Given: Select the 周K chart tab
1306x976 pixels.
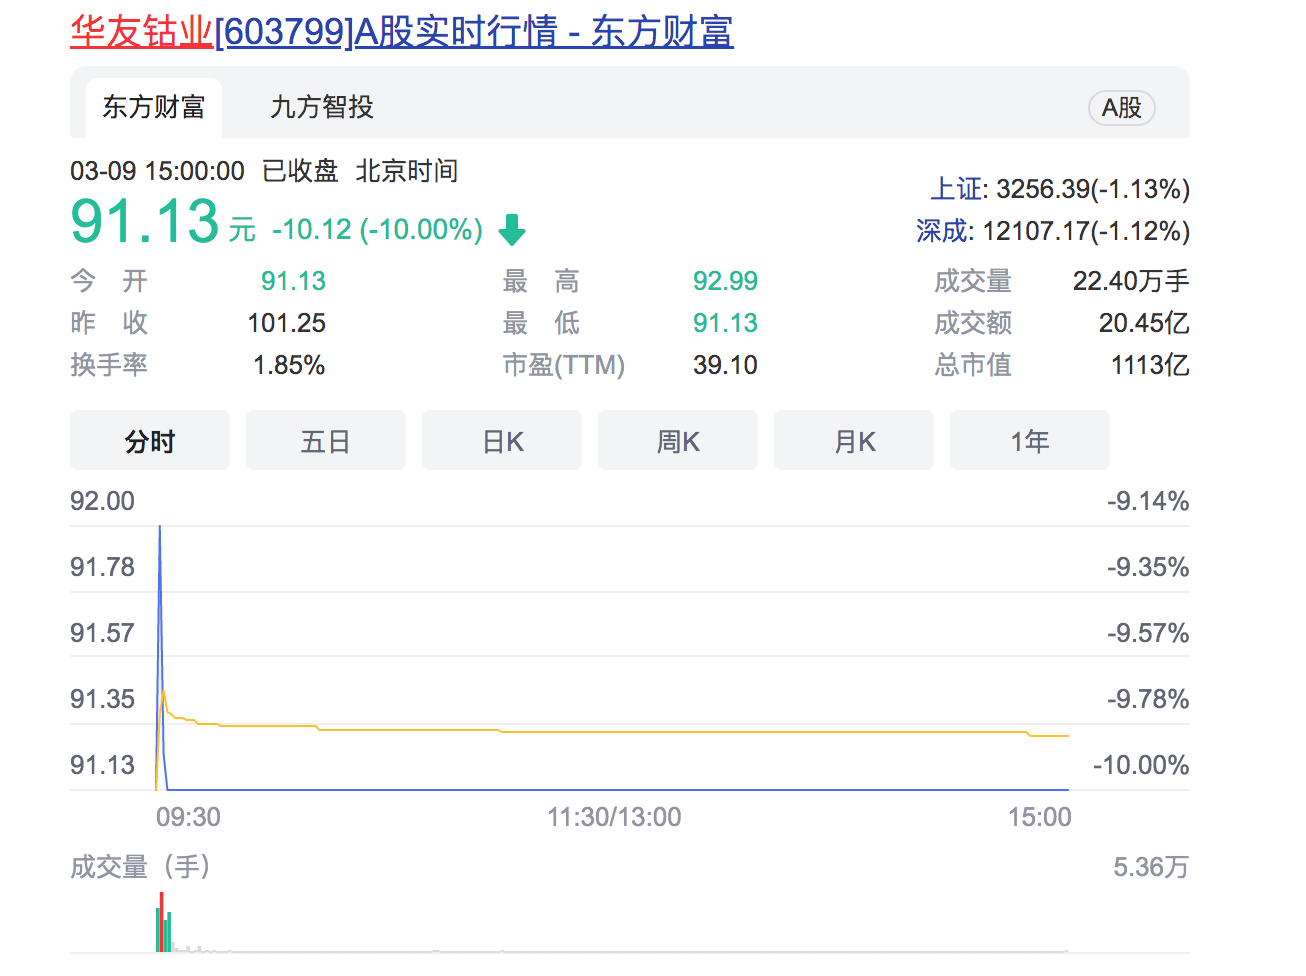Looking at the screenshot, I should click(678, 440).
